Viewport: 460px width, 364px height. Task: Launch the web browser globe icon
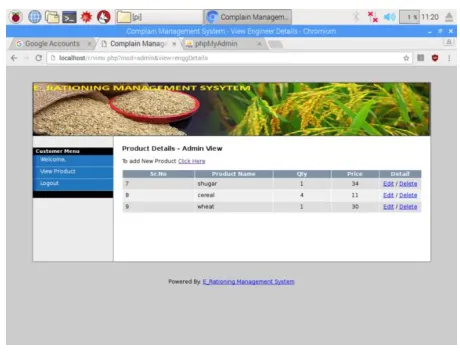(34, 17)
